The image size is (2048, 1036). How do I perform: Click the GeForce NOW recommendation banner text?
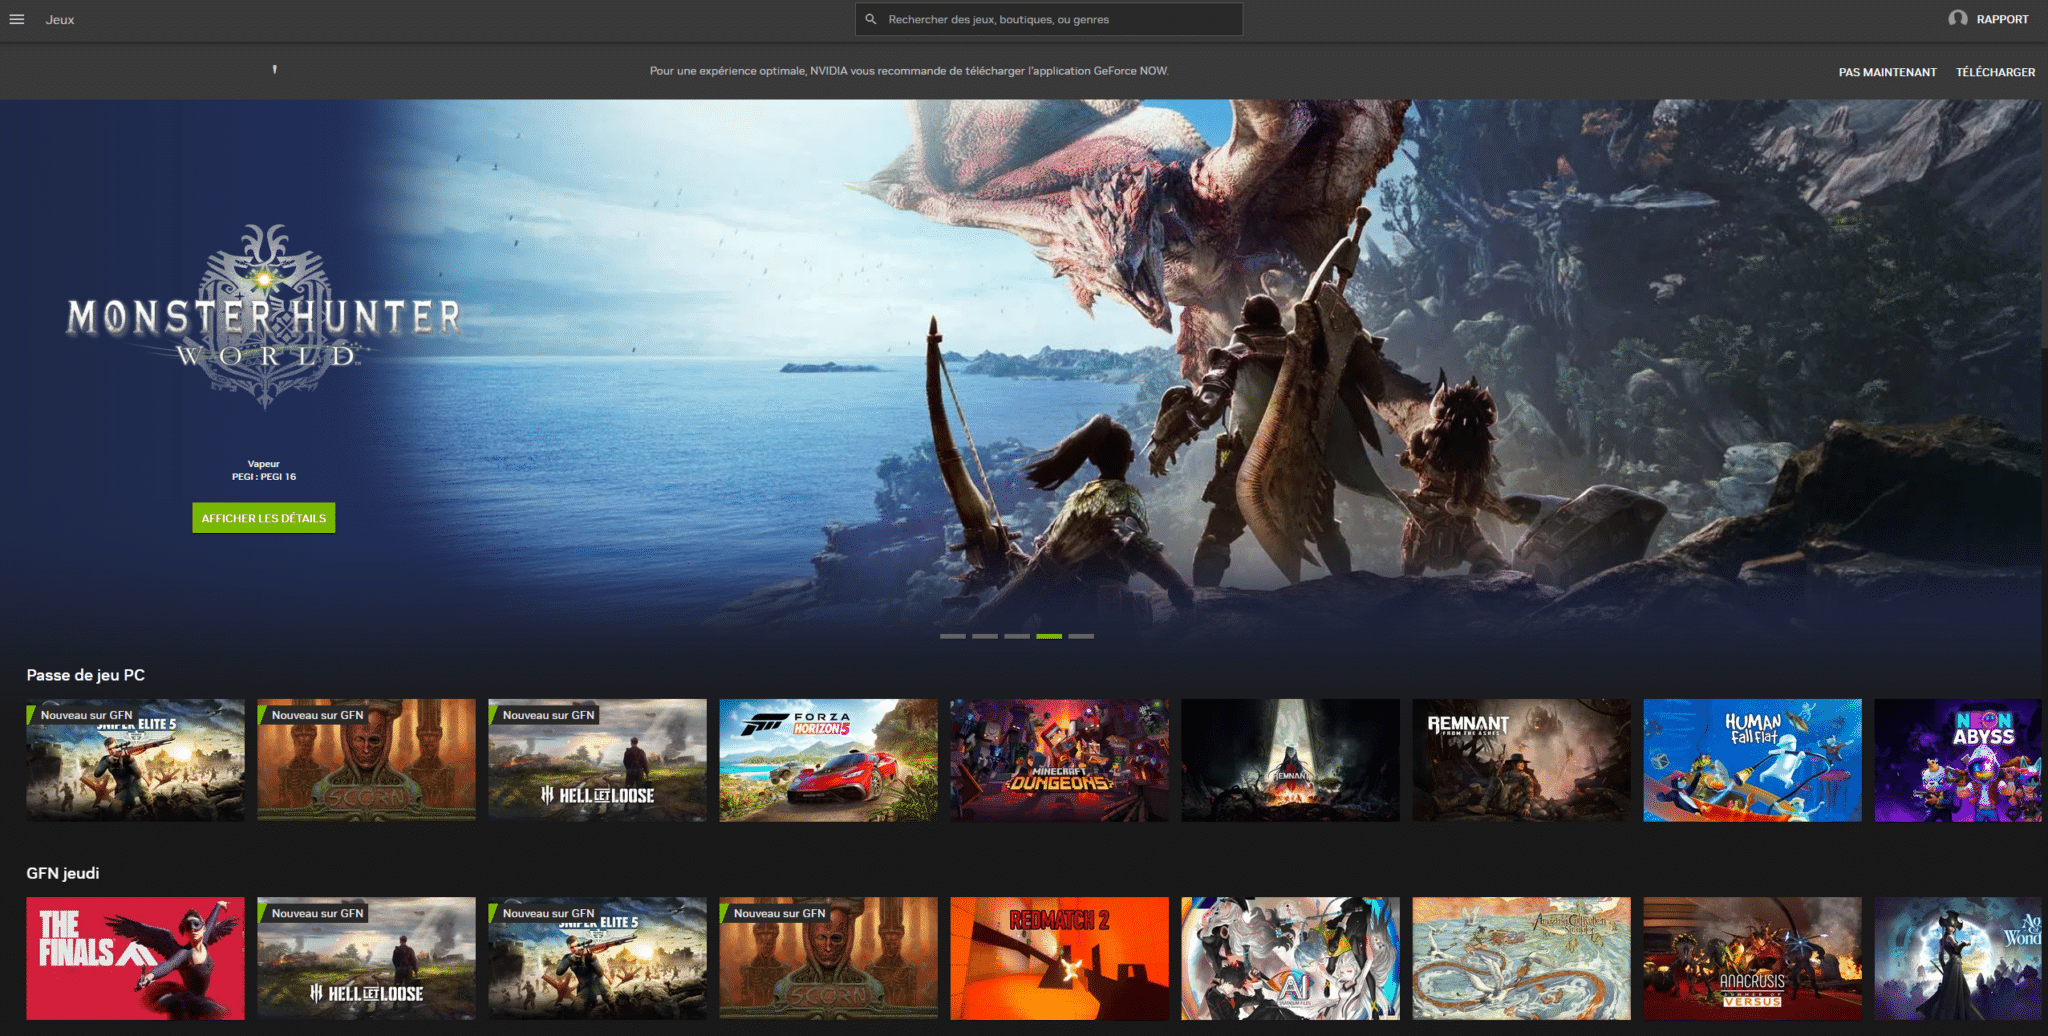(x=909, y=71)
